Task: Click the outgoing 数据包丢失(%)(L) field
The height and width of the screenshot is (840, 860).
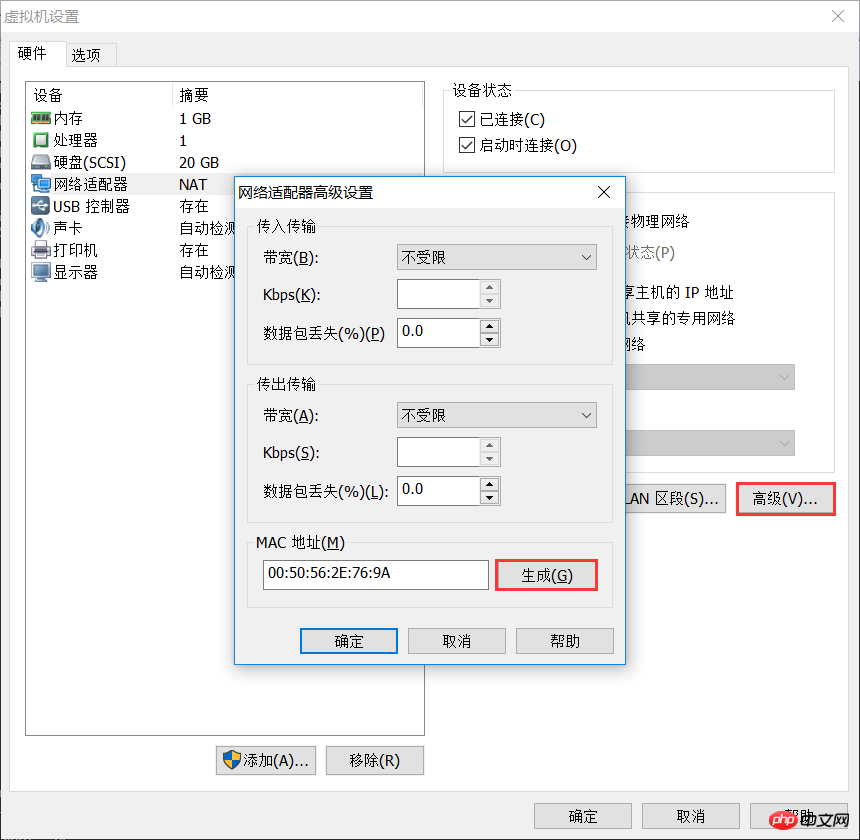Action: tap(438, 491)
